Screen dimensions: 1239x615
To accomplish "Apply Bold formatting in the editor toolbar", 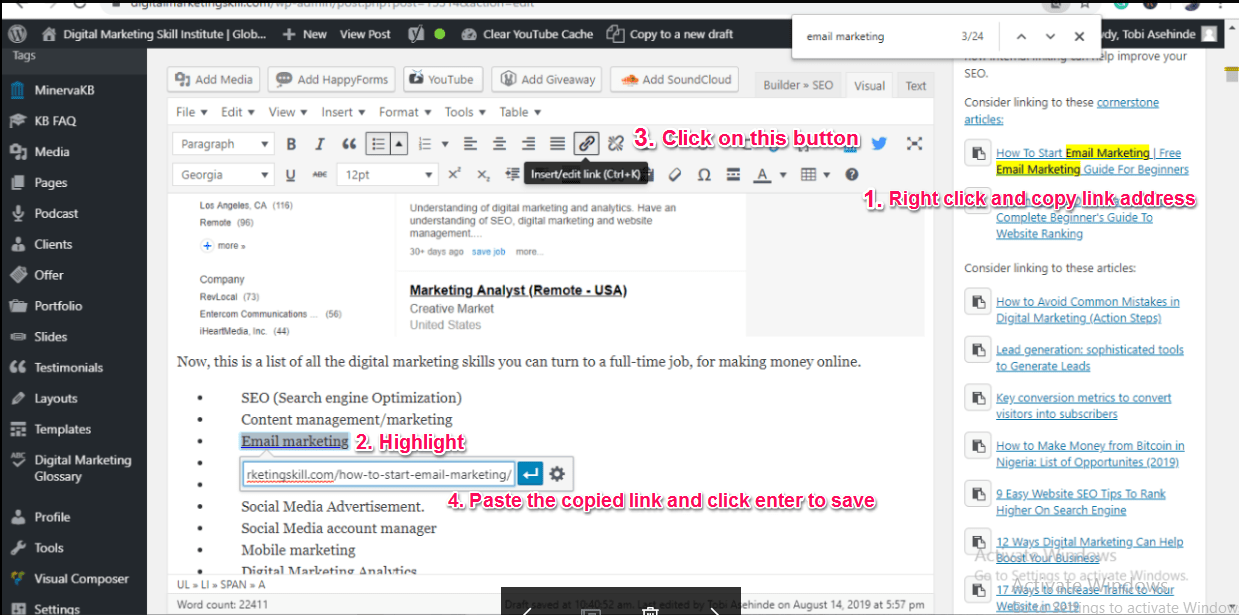I will pos(291,144).
